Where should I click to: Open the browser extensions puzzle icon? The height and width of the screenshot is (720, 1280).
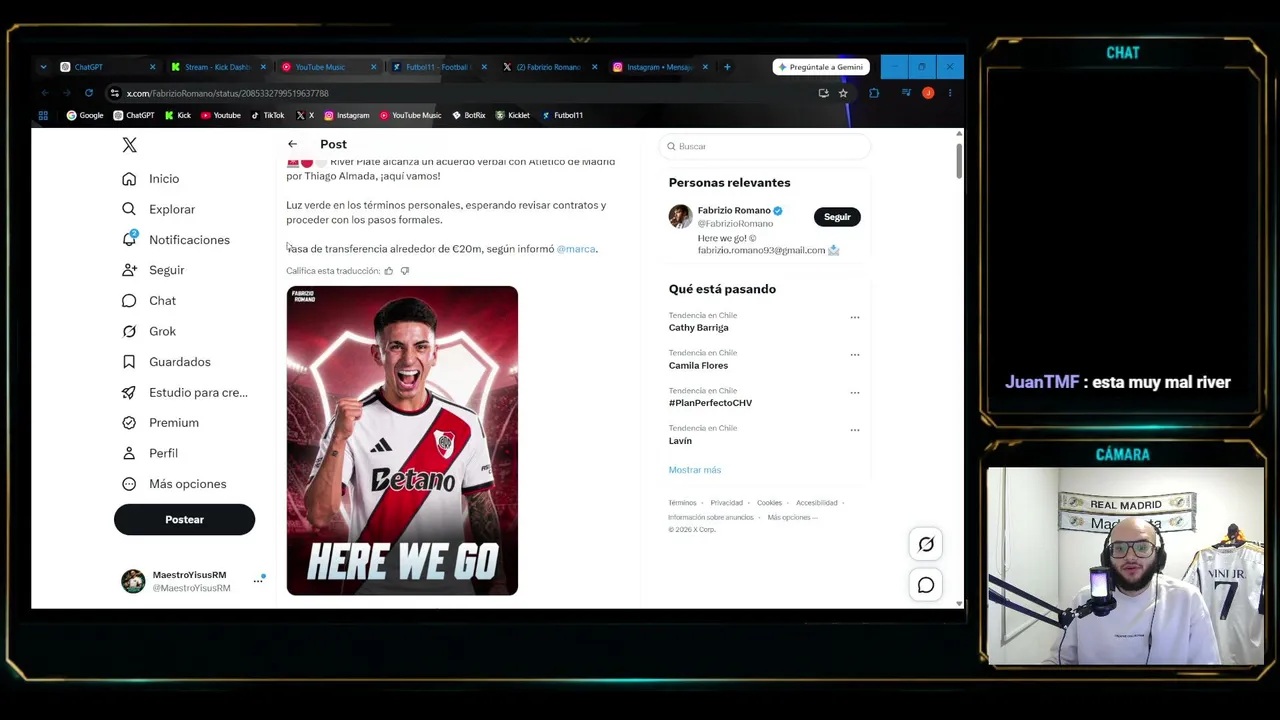pyautogui.click(x=874, y=93)
